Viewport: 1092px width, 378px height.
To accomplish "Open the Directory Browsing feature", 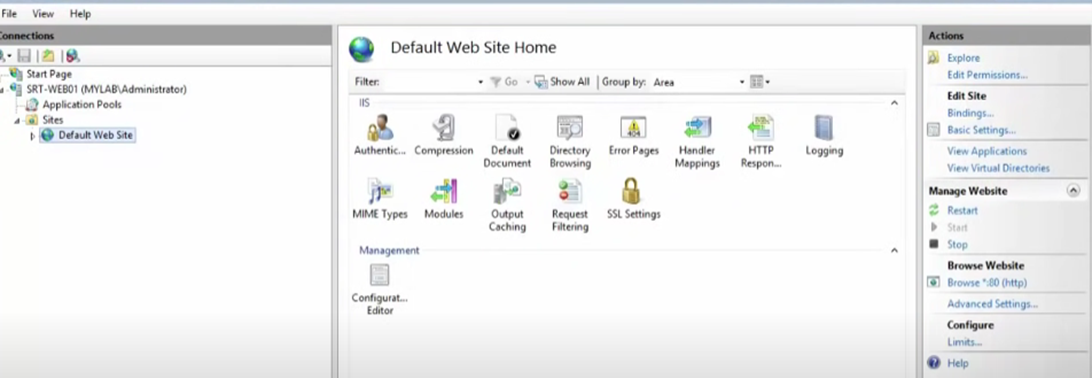I will coord(570,128).
